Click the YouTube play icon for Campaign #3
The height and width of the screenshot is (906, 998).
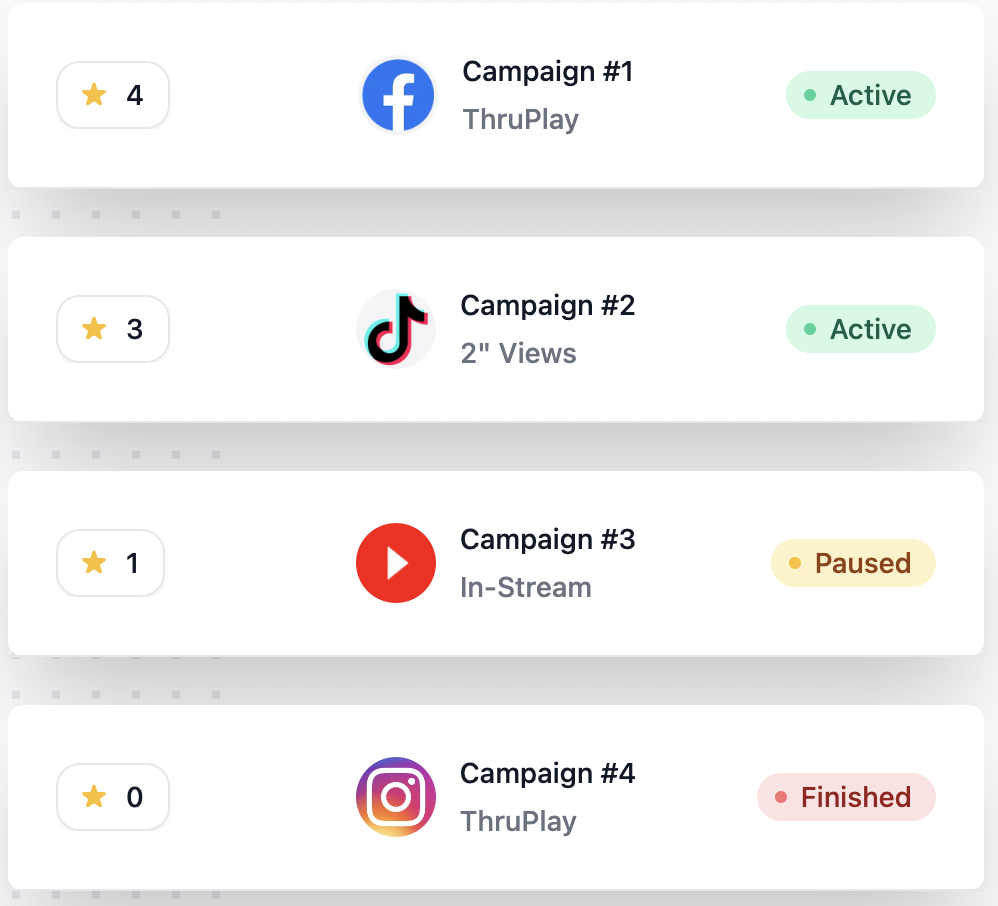396,563
